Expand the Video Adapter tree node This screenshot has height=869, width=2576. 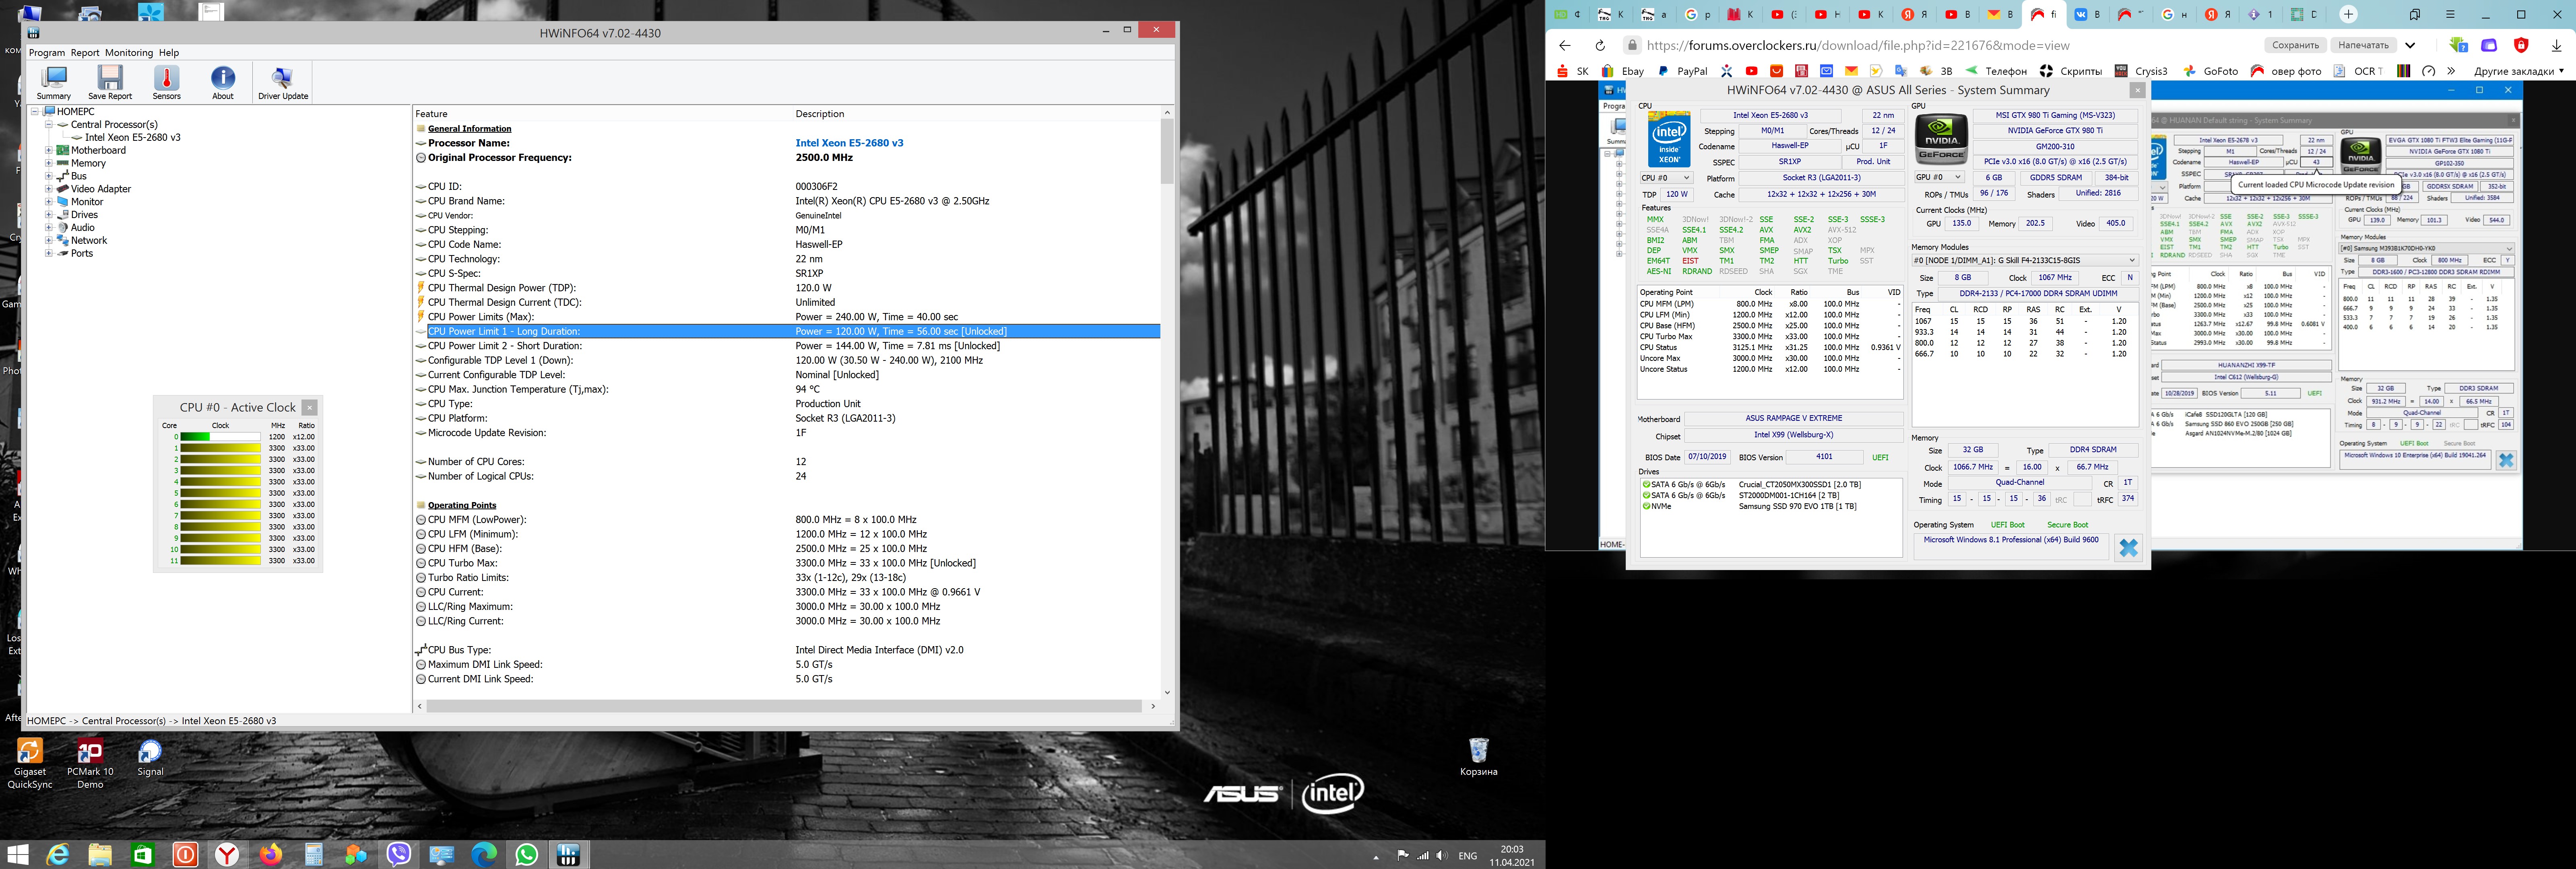click(49, 189)
